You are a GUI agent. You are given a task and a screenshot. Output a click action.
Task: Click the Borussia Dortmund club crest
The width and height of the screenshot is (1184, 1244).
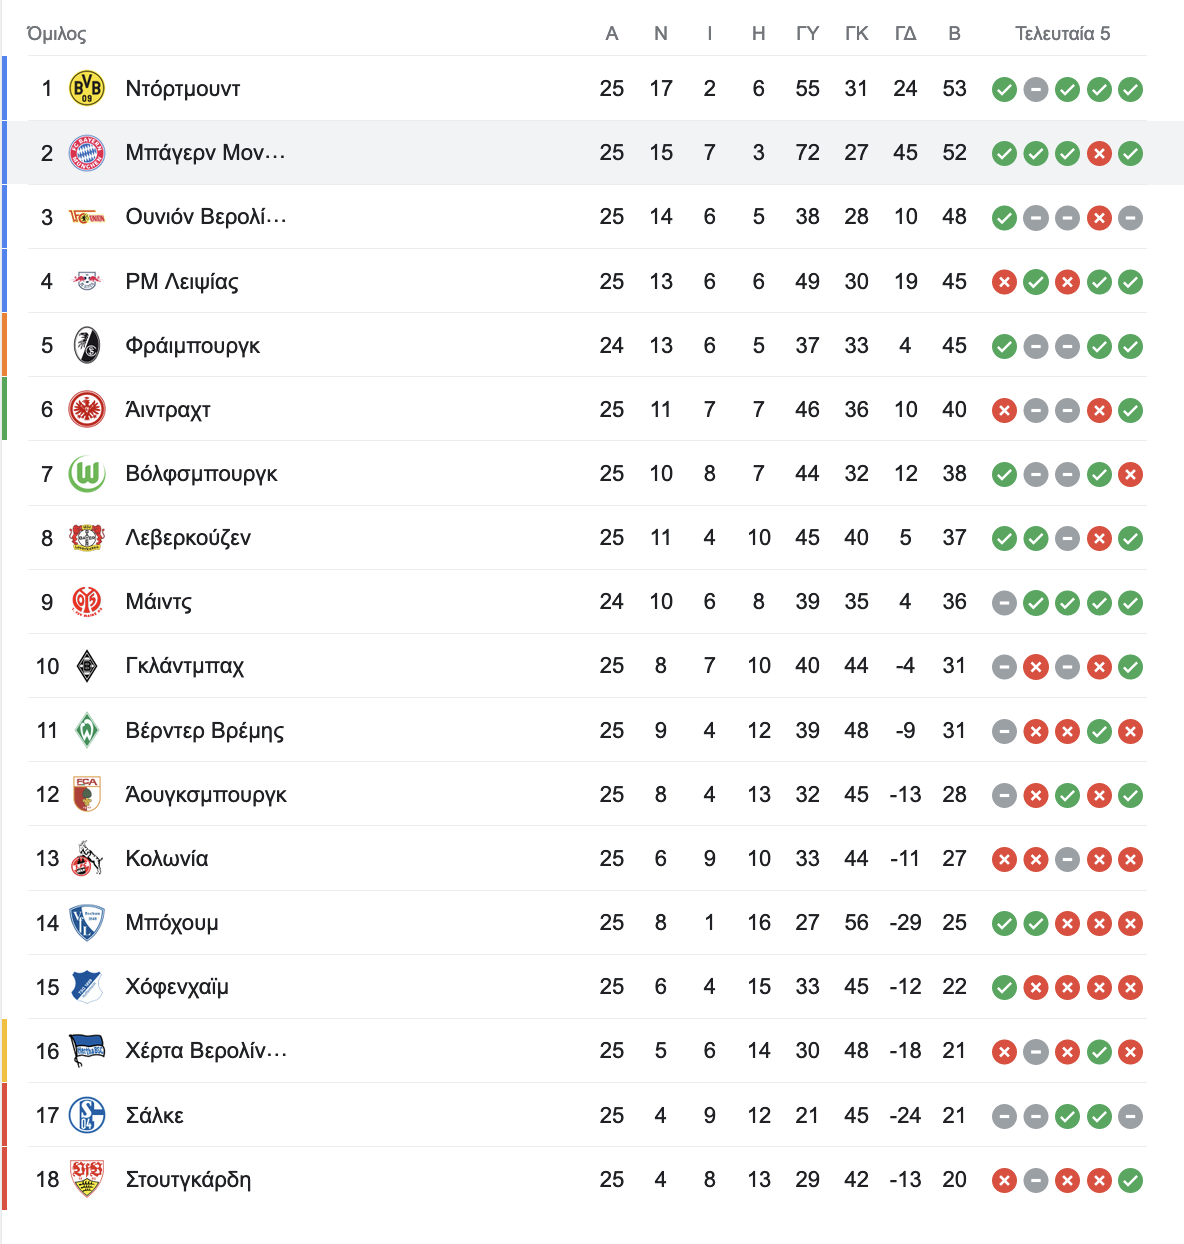coord(87,88)
